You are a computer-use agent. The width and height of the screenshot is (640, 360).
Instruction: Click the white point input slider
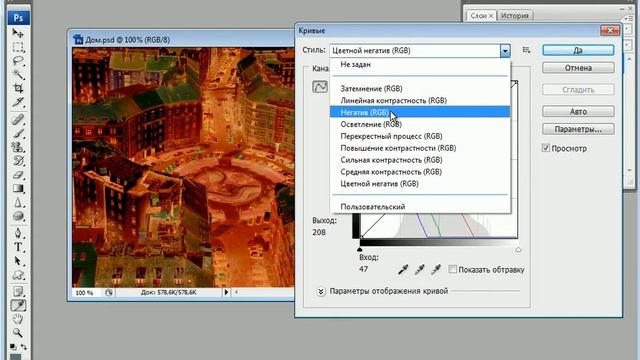[518, 249]
